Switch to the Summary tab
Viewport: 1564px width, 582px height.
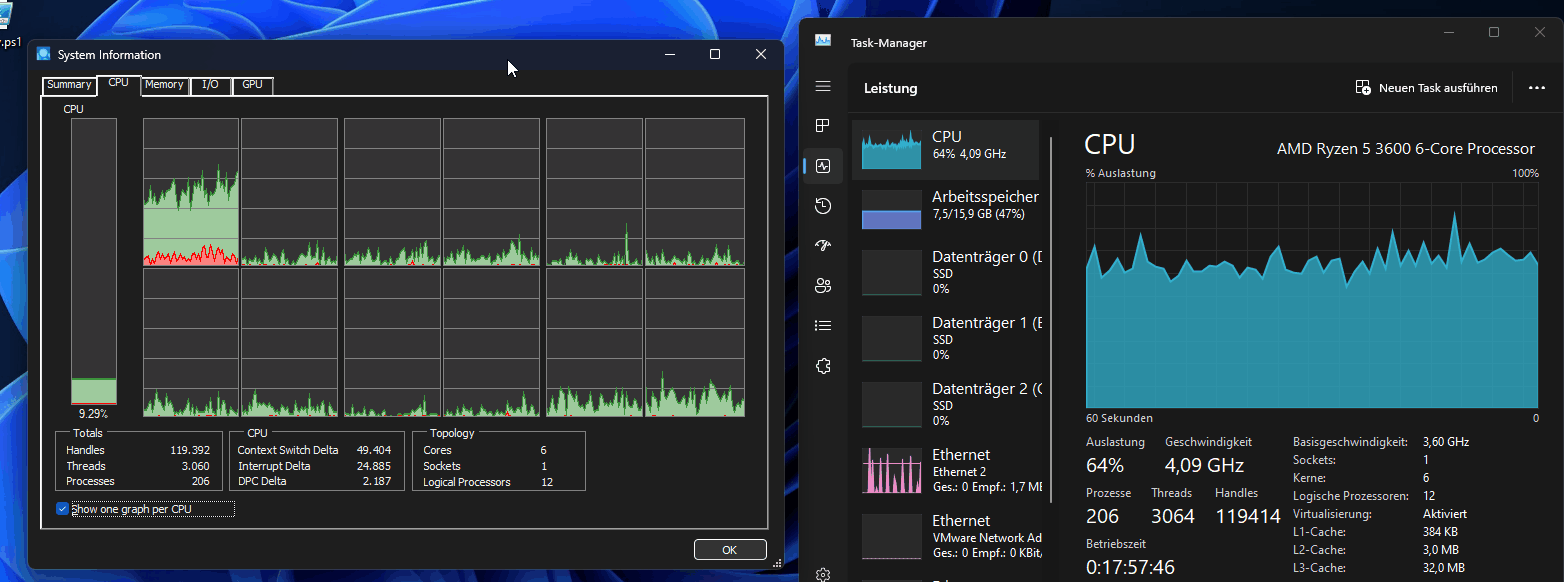tap(69, 85)
